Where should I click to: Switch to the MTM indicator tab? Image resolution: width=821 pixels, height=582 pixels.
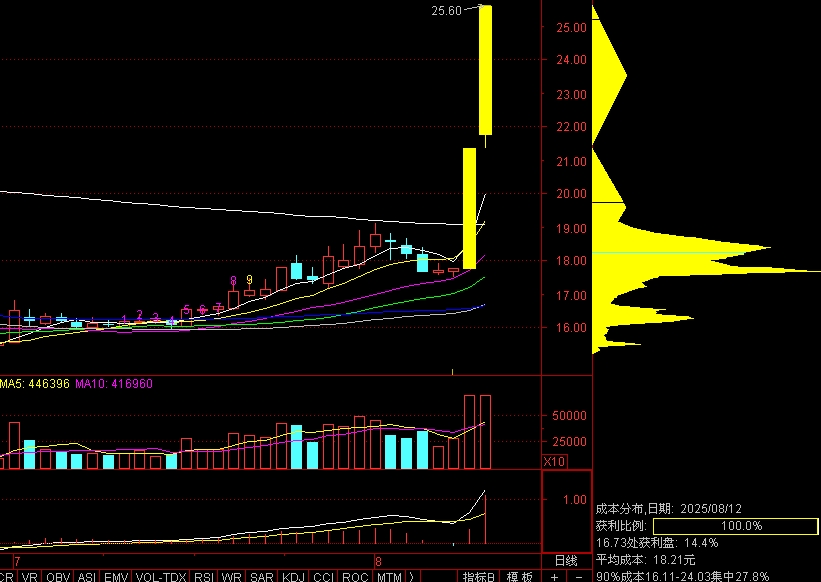pyautogui.click(x=389, y=577)
